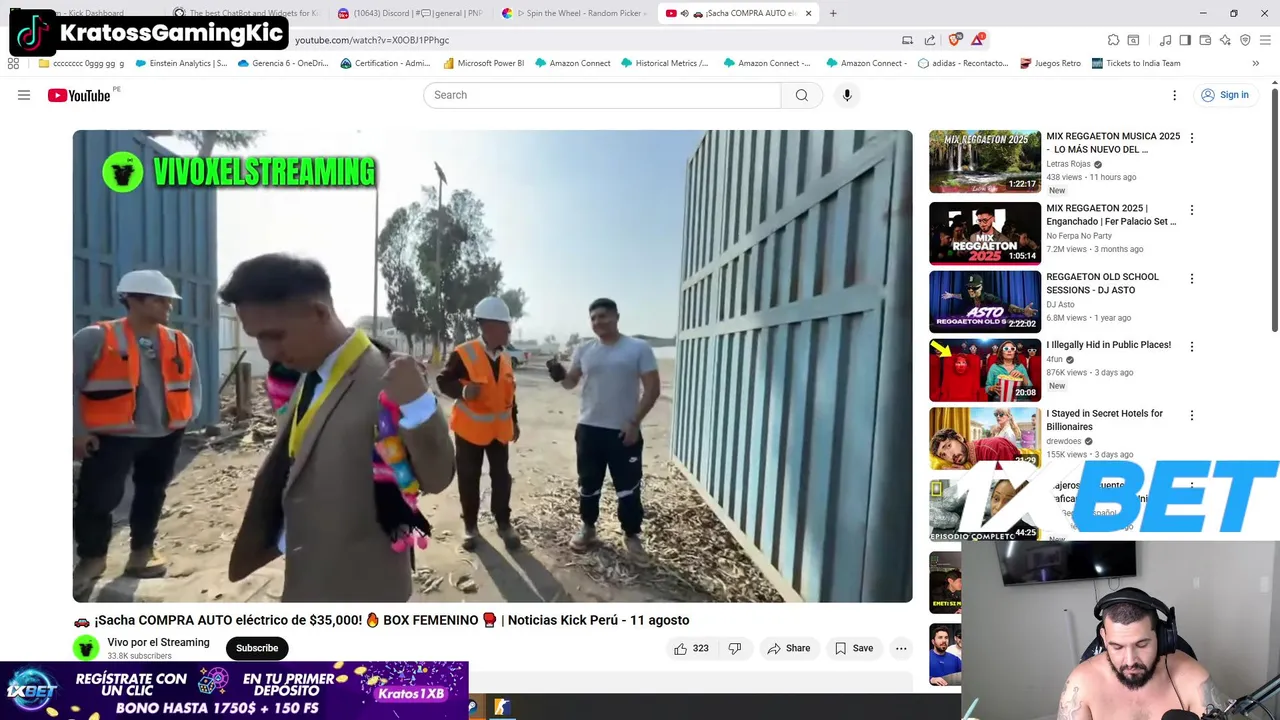Screen dimensions: 1280x720
Task: Click the search magnifier button
Action: [x=801, y=95]
